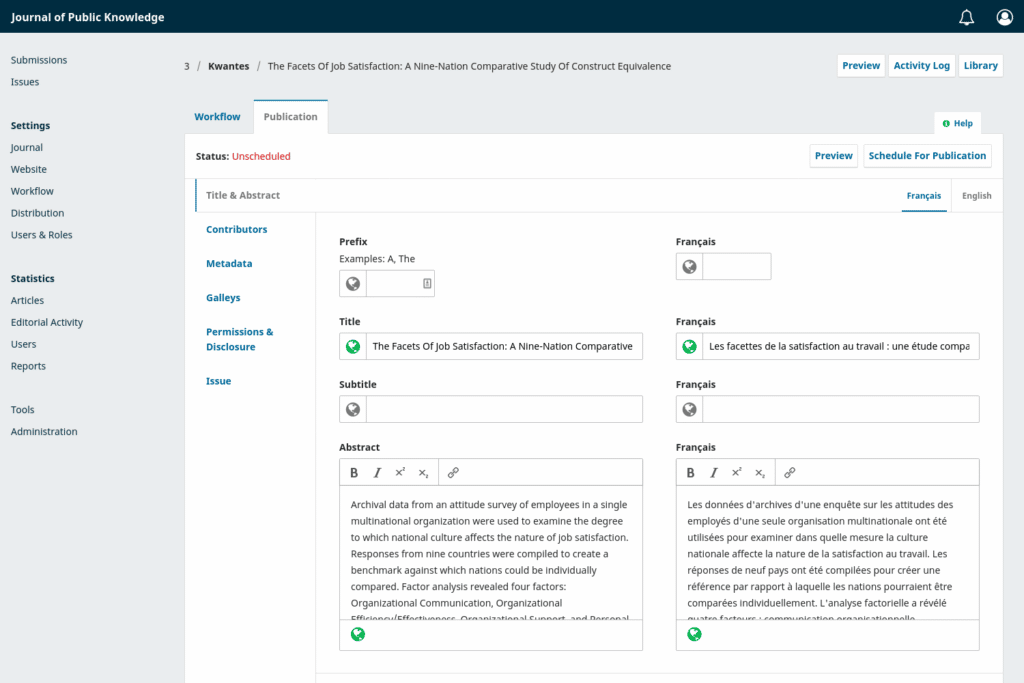Open the notifications bell
The width and height of the screenshot is (1024, 683).
[965, 17]
